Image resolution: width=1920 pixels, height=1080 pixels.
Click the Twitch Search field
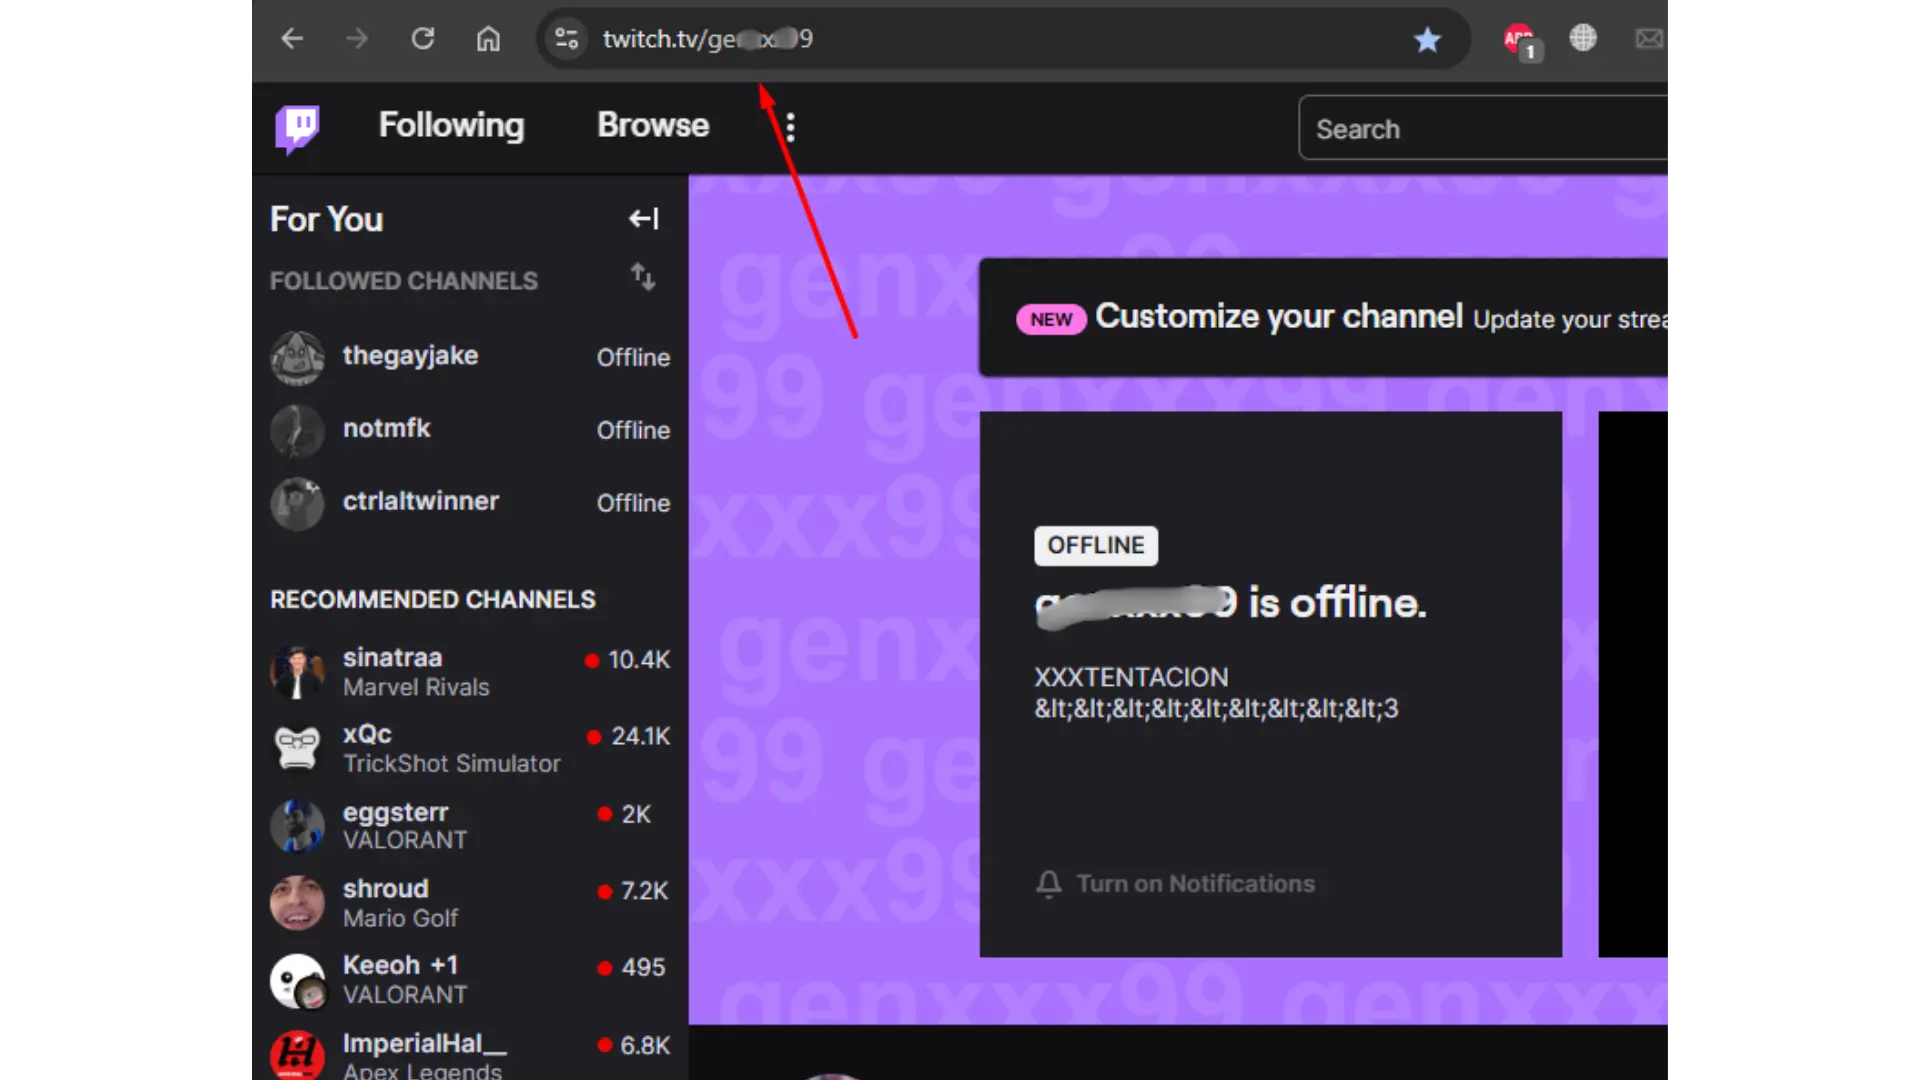pos(1483,128)
